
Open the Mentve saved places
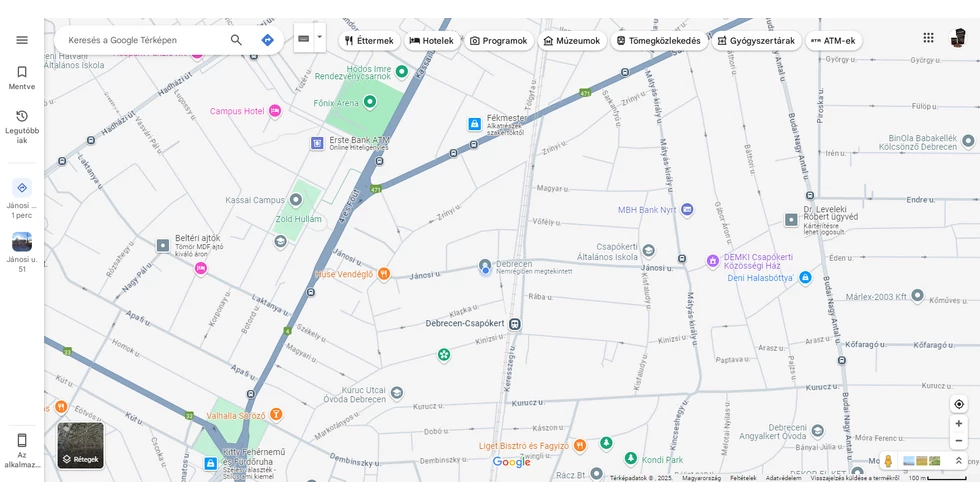(x=22, y=78)
